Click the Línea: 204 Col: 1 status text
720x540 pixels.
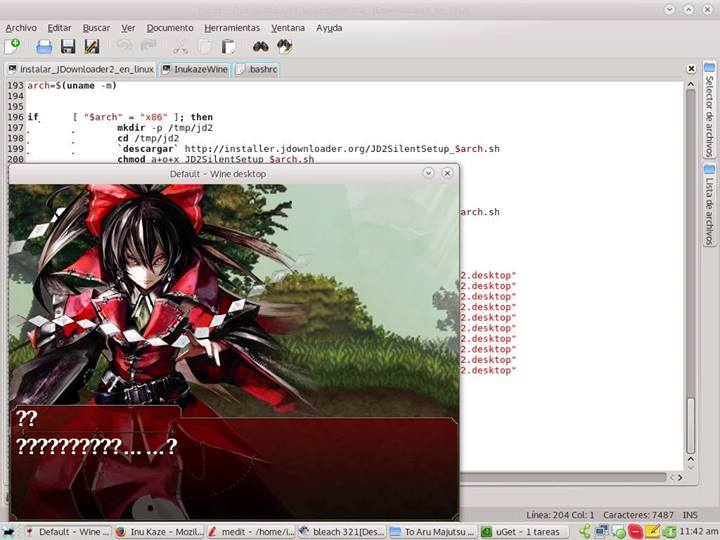pyautogui.click(x=560, y=515)
